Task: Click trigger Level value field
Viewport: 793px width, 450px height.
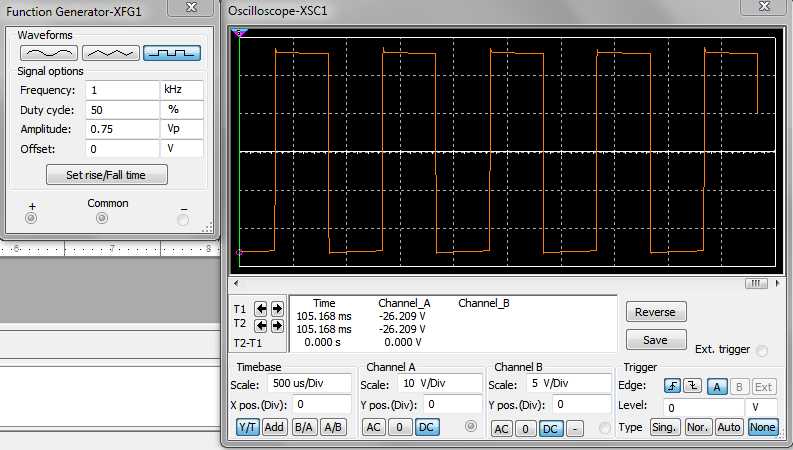Action: point(704,407)
